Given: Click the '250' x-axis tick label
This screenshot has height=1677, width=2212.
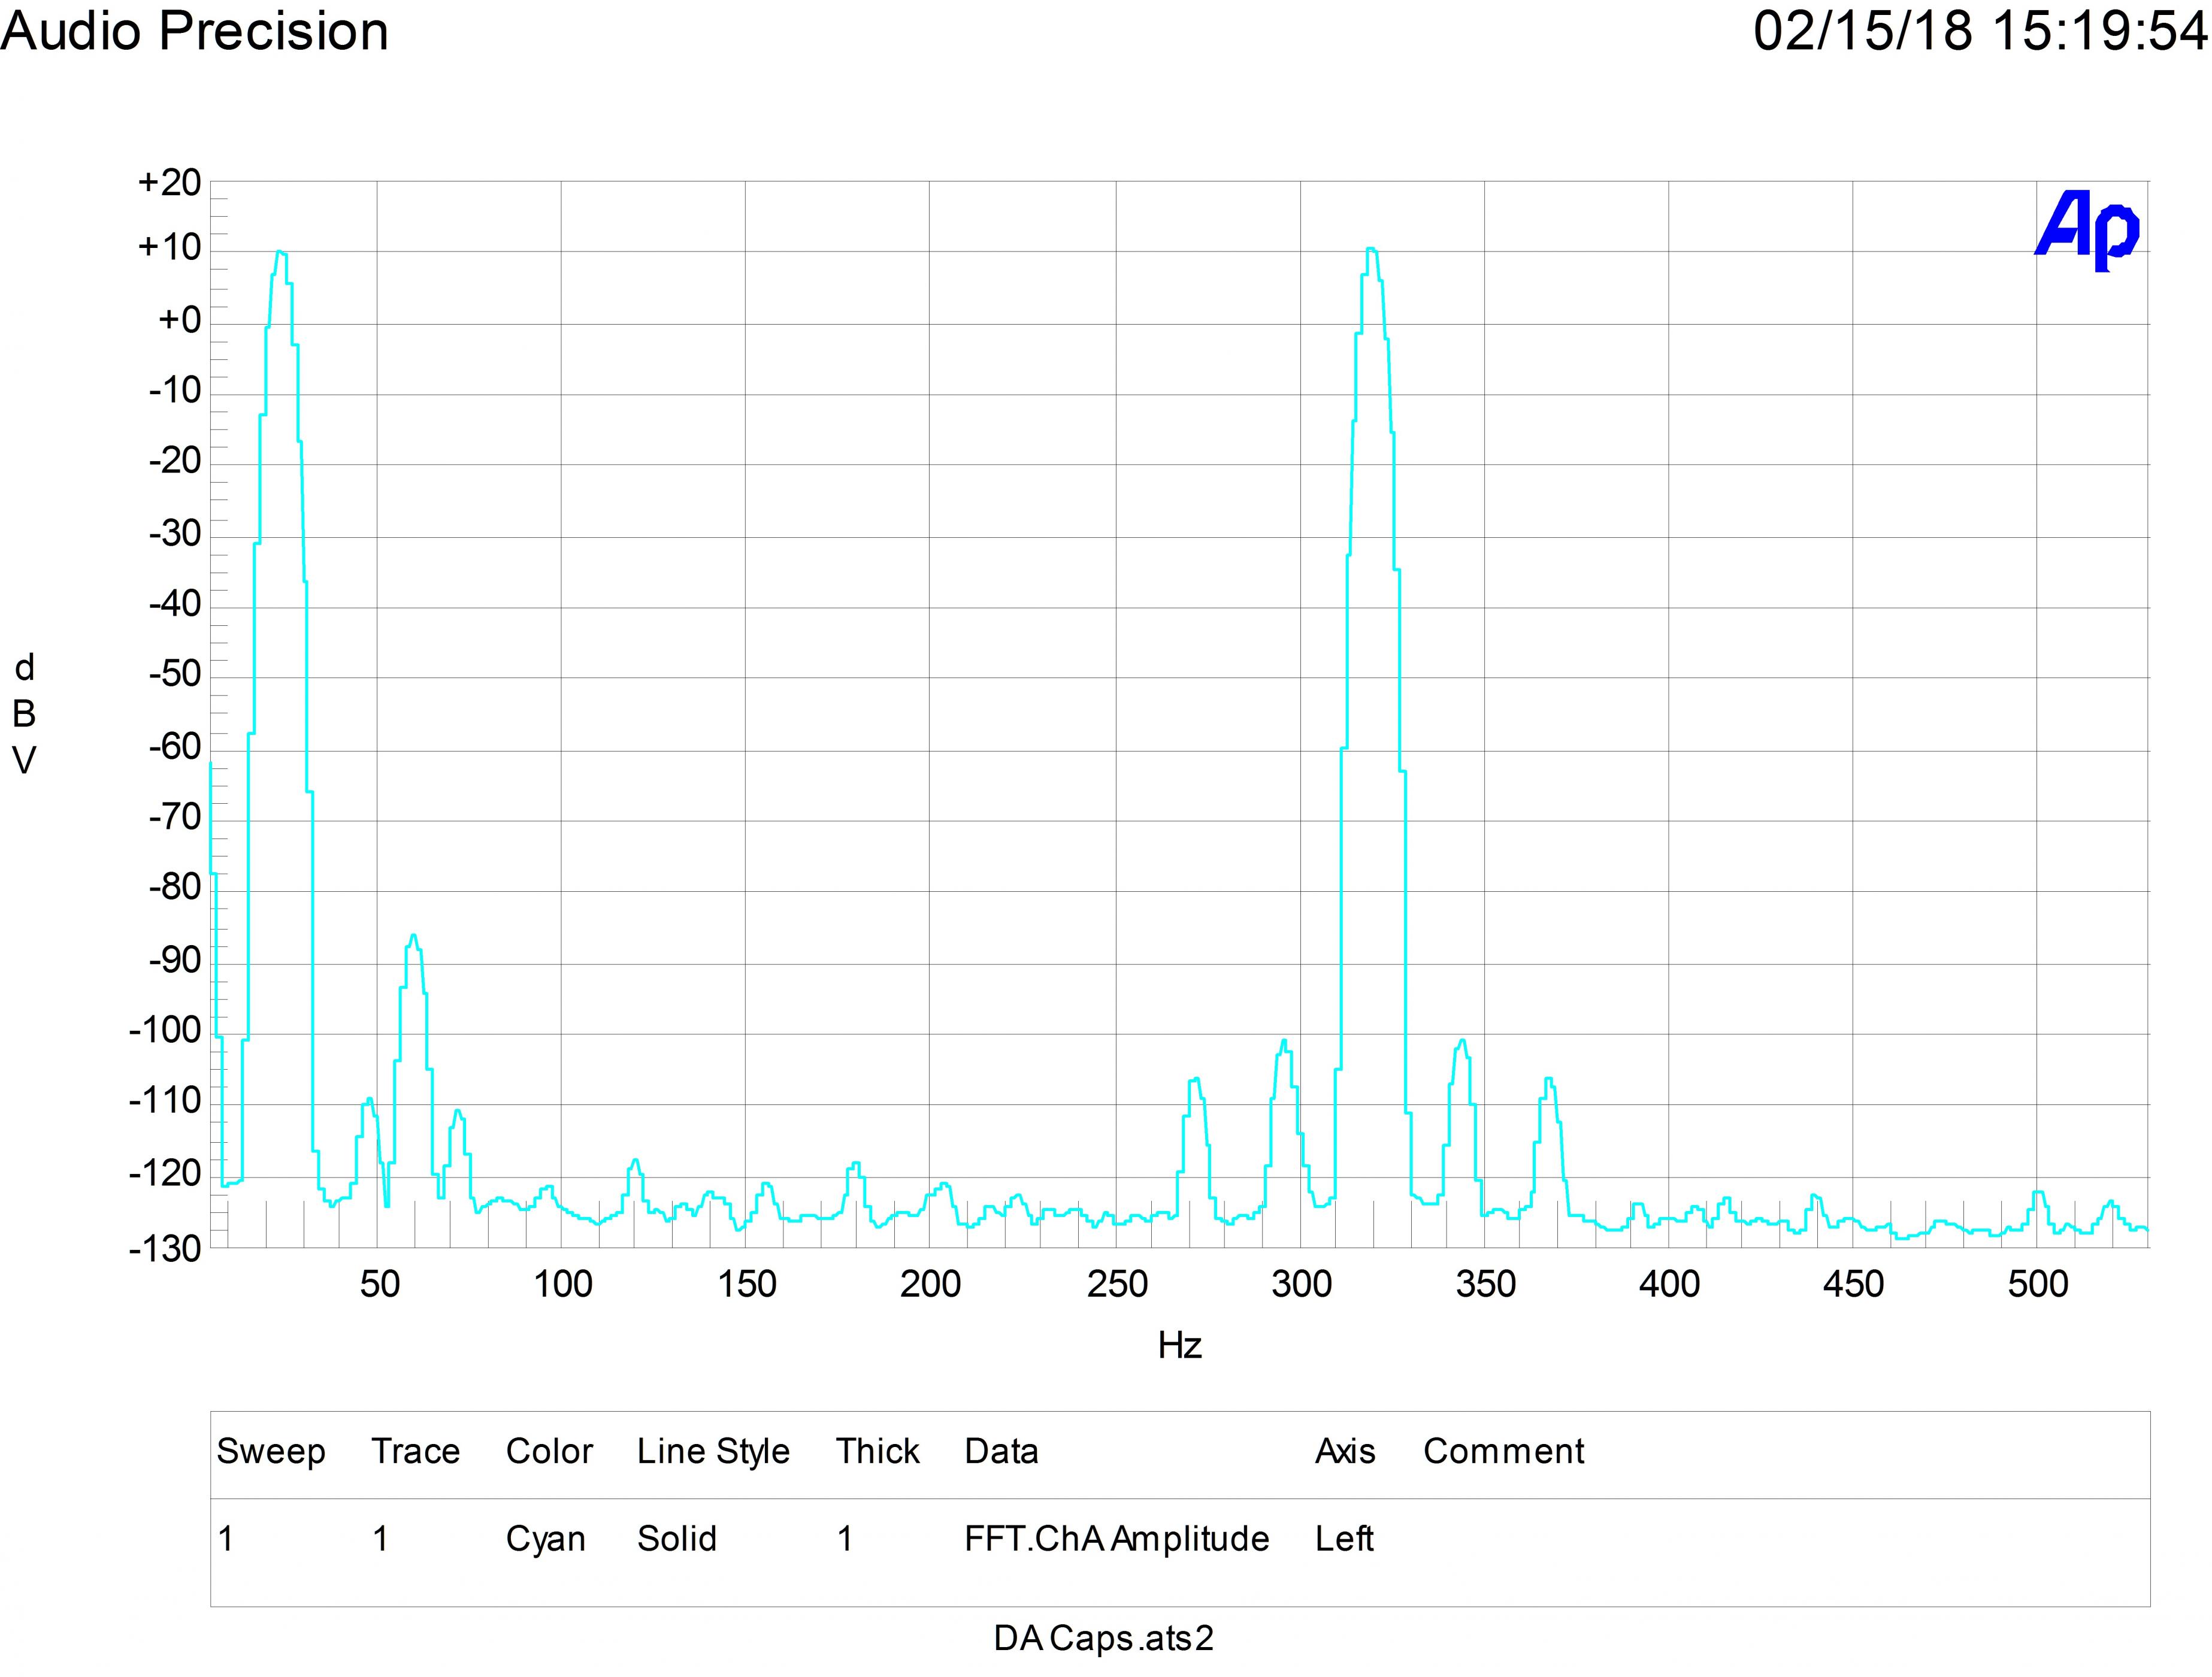Looking at the screenshot, I should click(1117, 1284).
